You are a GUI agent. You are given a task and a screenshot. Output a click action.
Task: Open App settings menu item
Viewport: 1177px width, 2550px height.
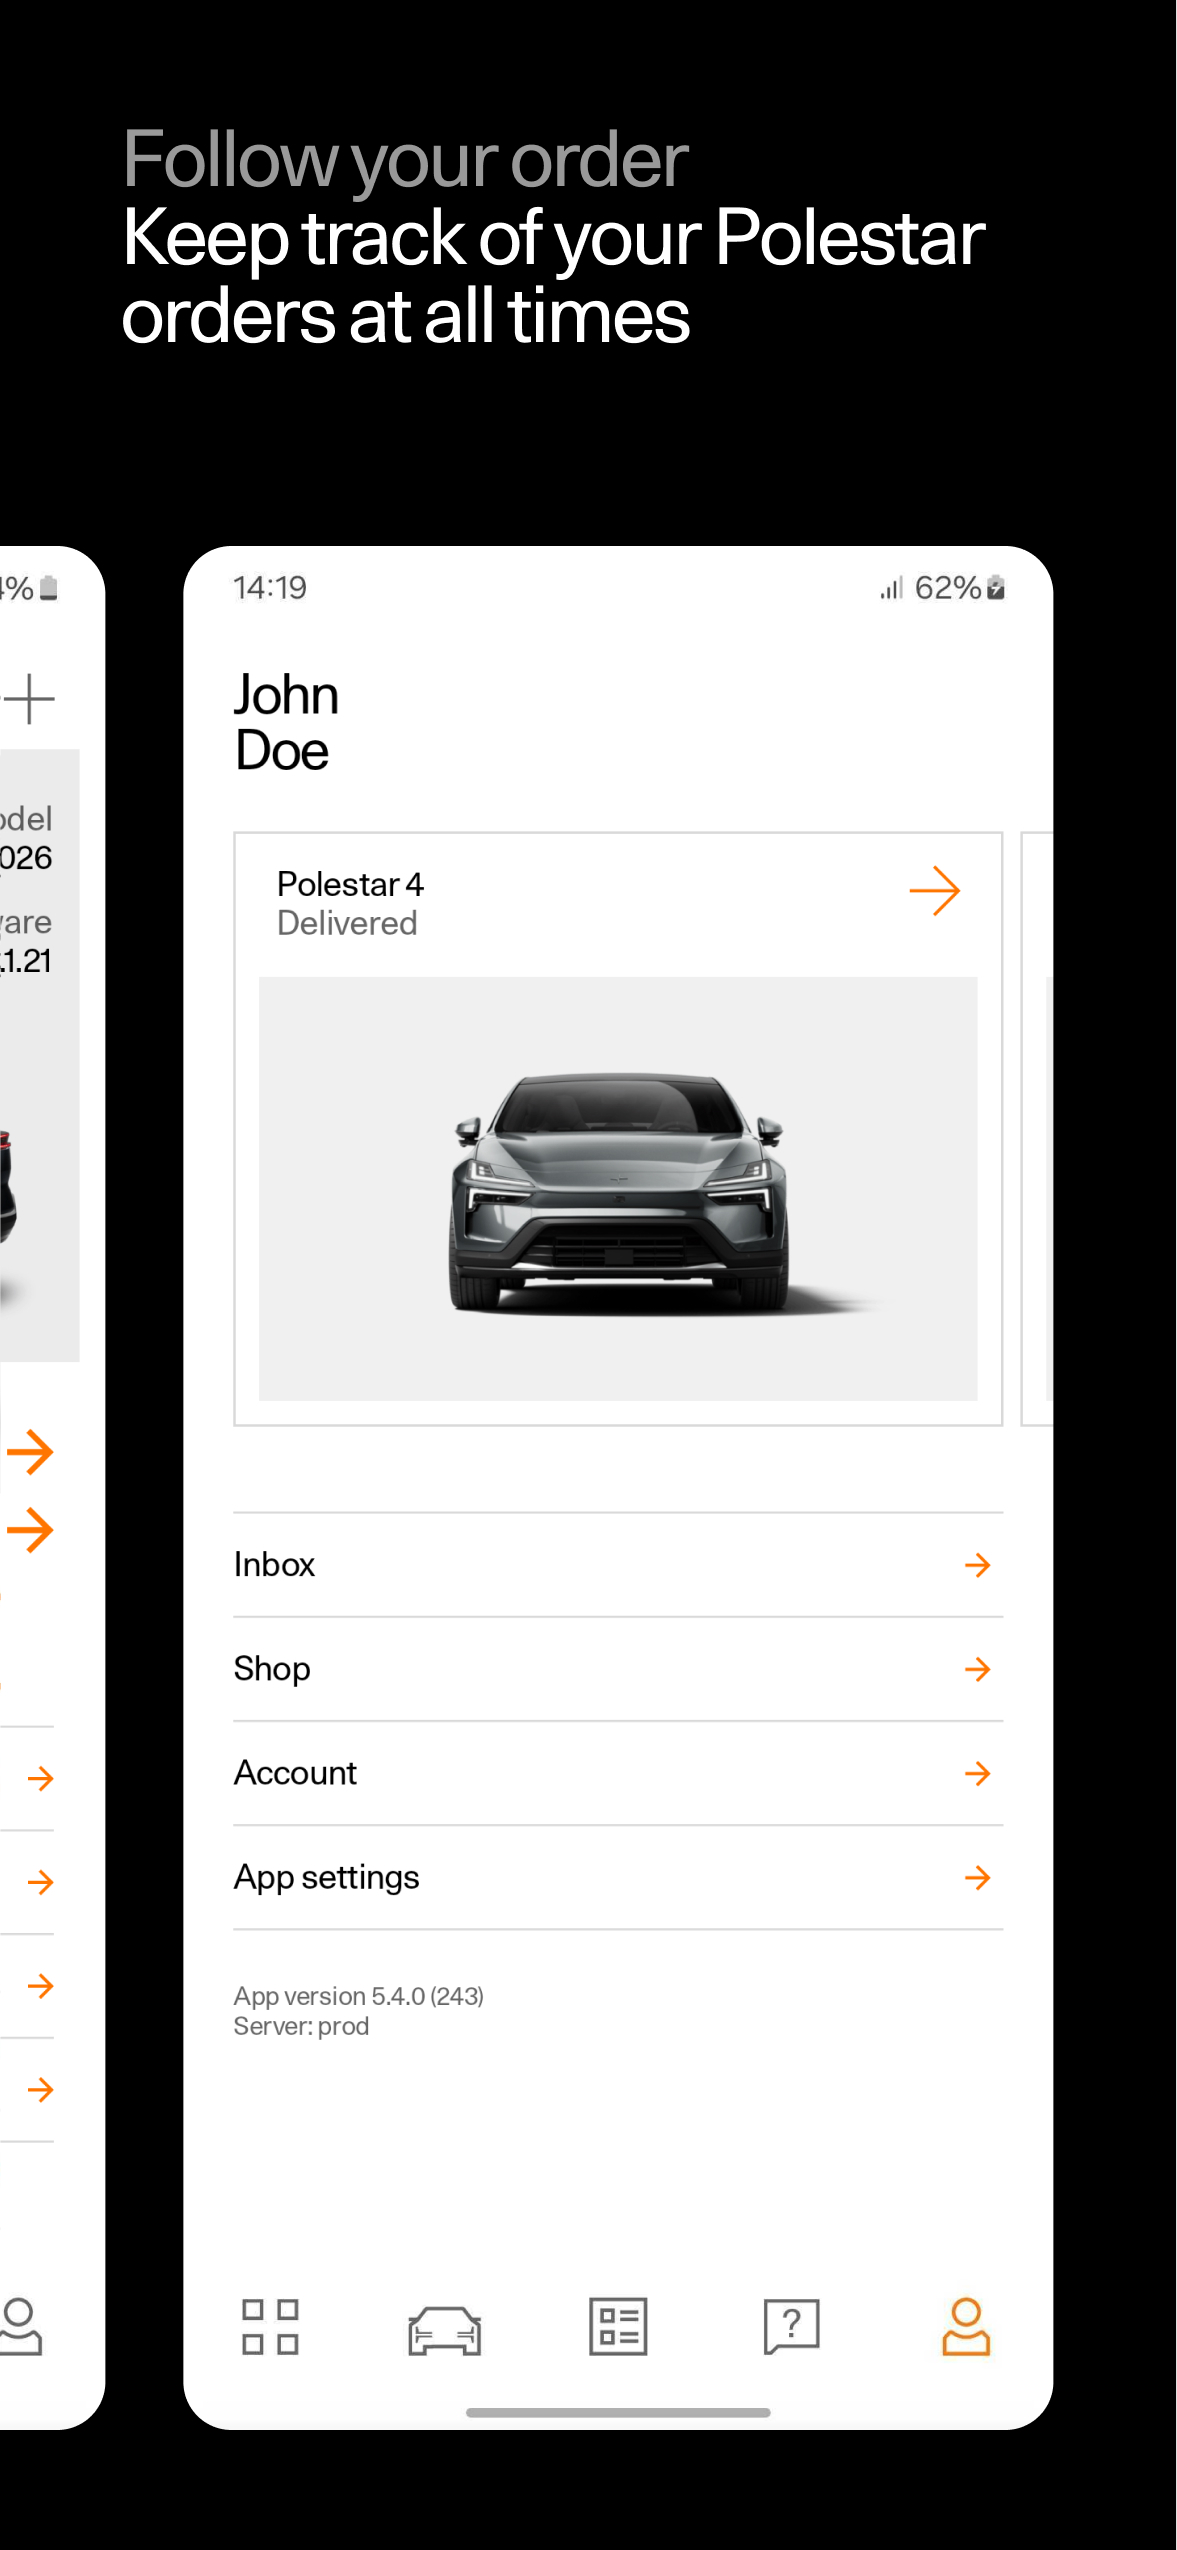(618, 1878)
